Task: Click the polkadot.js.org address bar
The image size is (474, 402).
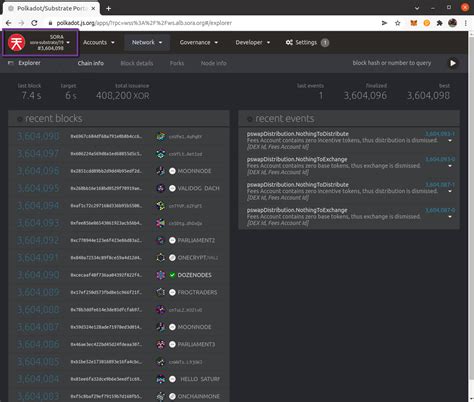Action: (x=213, y=23)
